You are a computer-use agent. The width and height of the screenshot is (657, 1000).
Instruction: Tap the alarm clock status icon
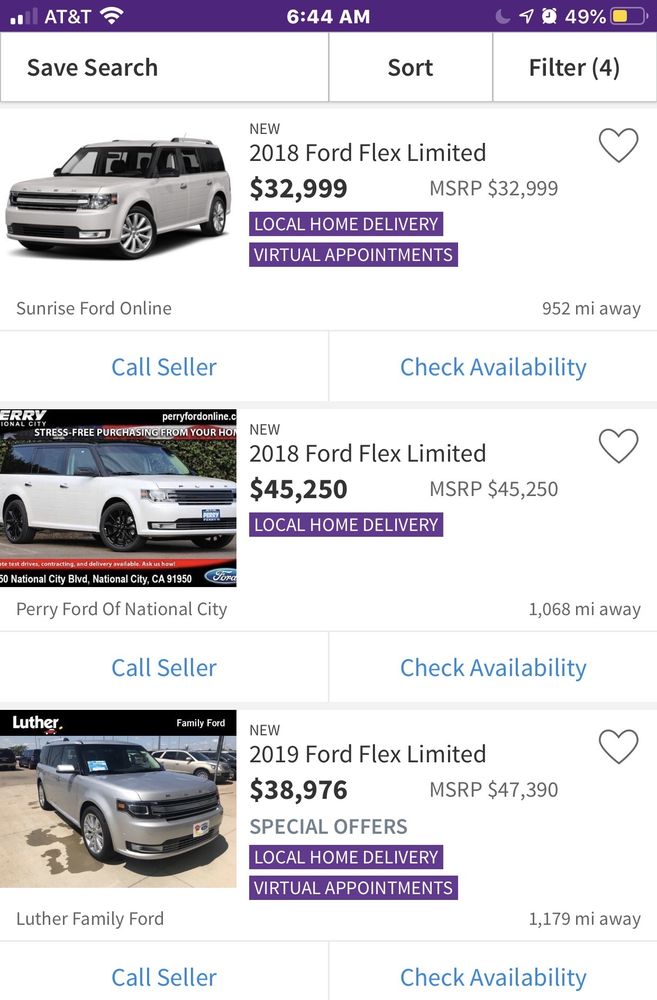click(549, 16)
